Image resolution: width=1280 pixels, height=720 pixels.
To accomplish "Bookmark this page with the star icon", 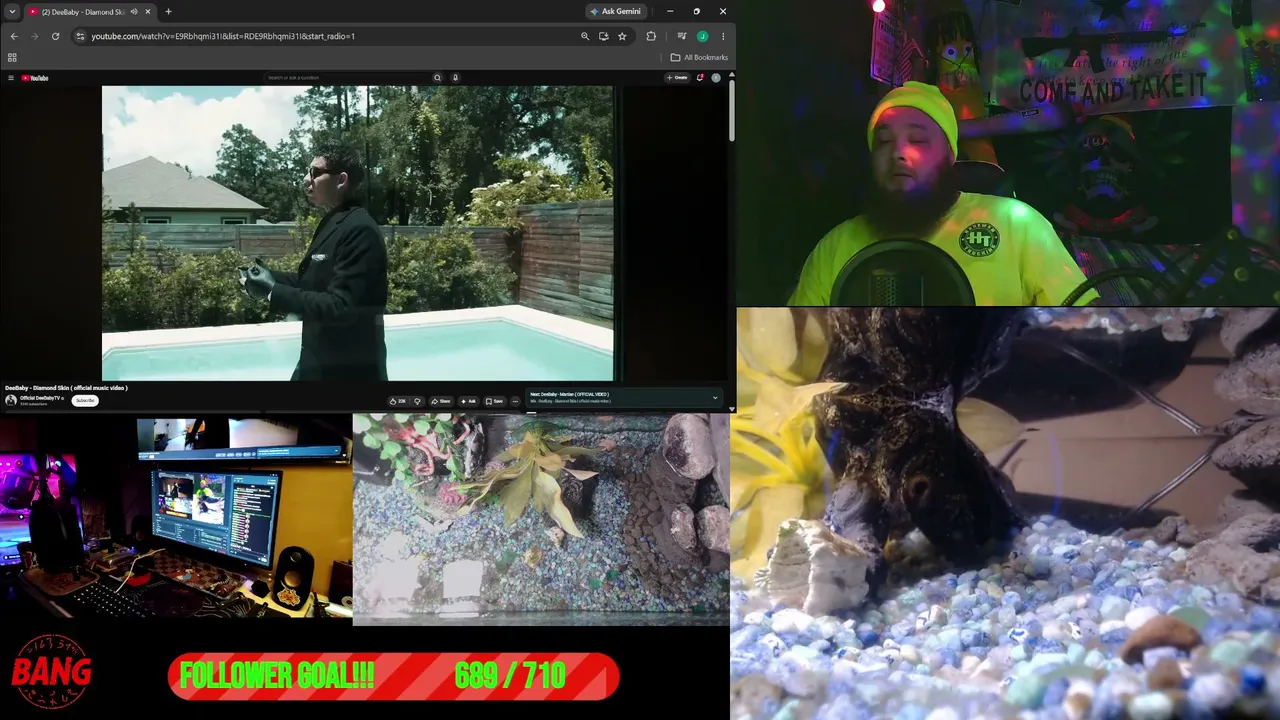I will point(622,36).
